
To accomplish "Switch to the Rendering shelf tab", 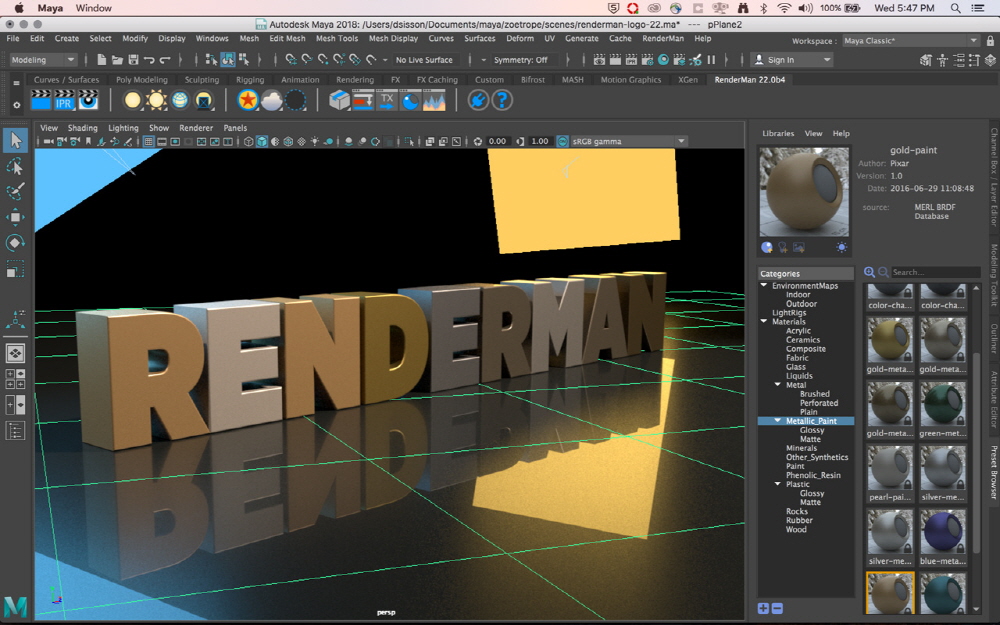I will [354, 80].
